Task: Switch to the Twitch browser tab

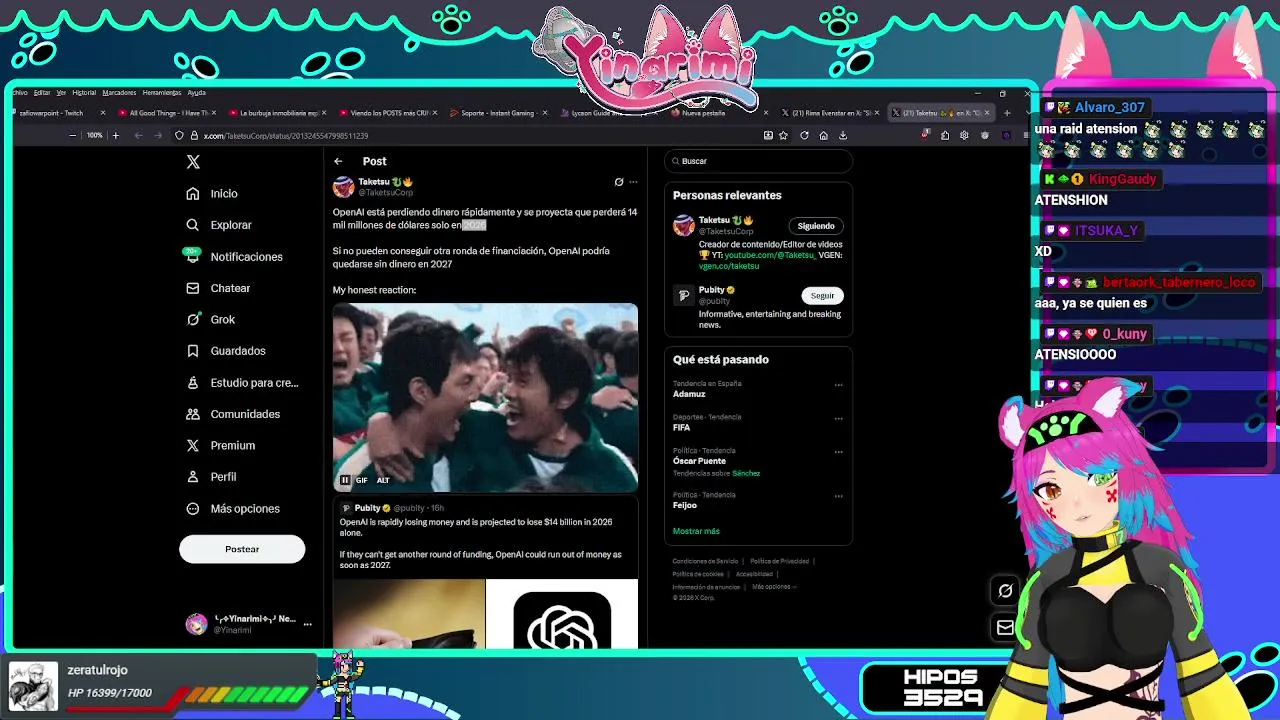Action: point(58,113)
